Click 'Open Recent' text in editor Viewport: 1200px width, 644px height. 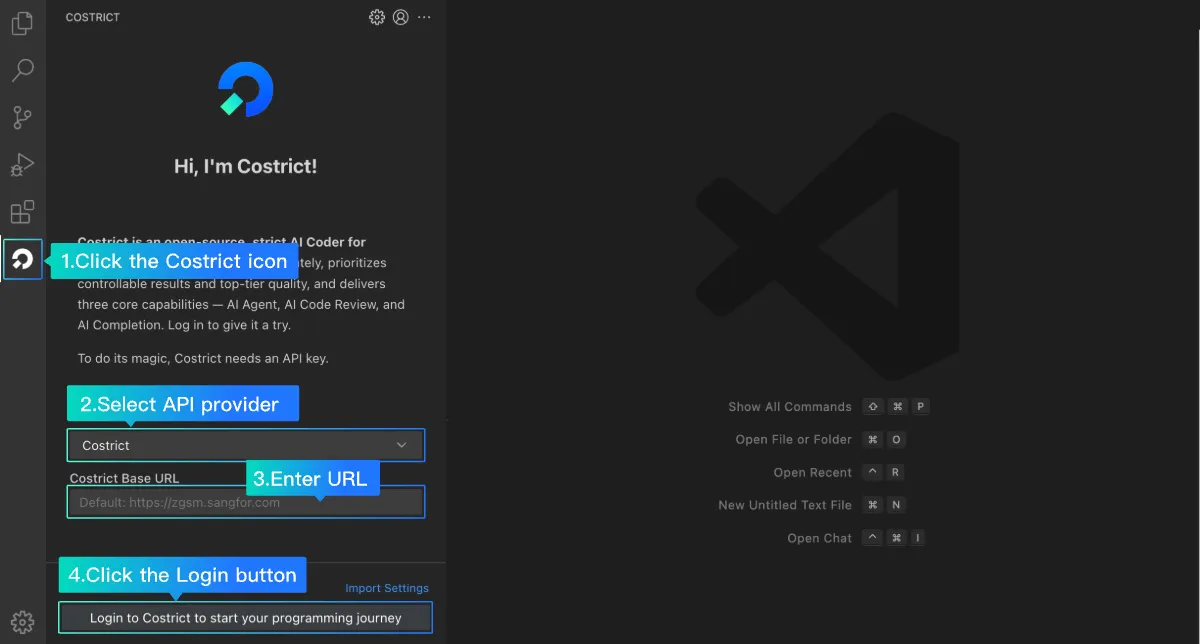point(813,473)
